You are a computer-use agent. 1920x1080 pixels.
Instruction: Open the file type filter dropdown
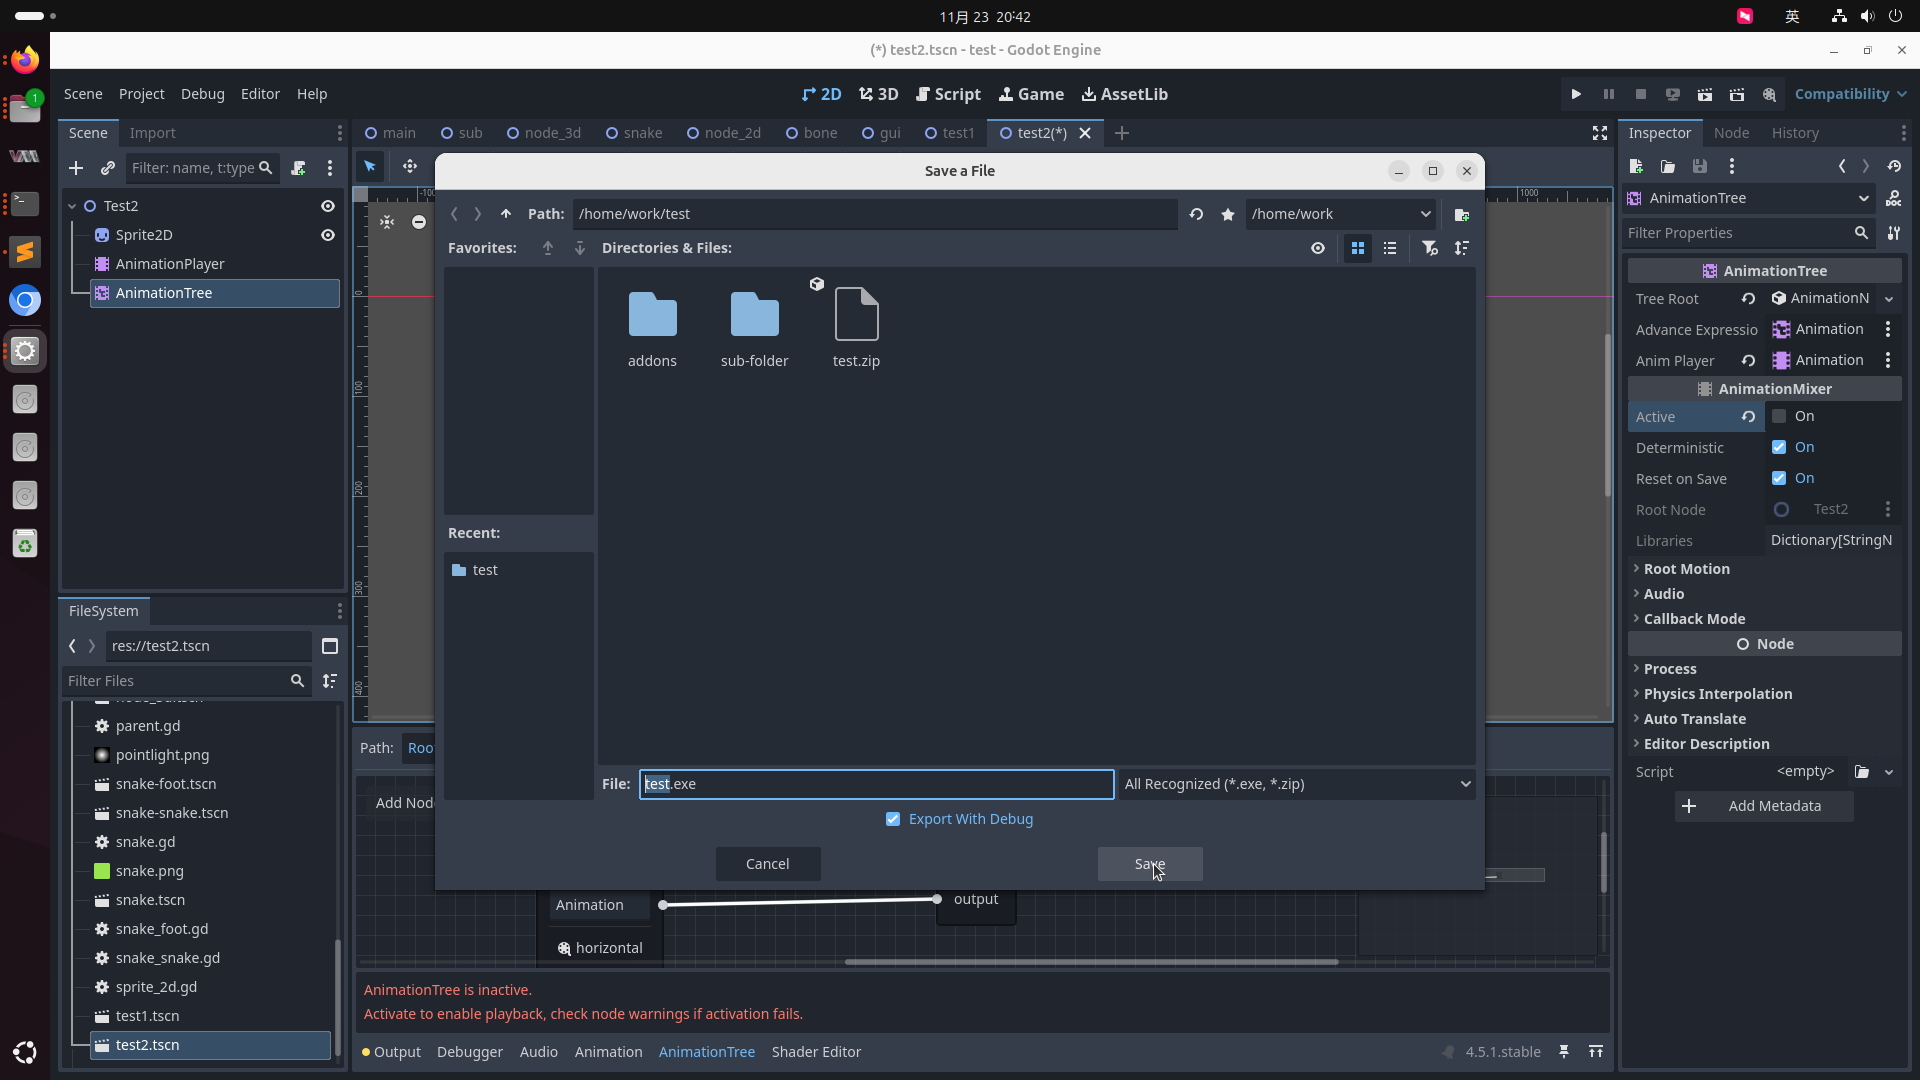coord(1297,784)
